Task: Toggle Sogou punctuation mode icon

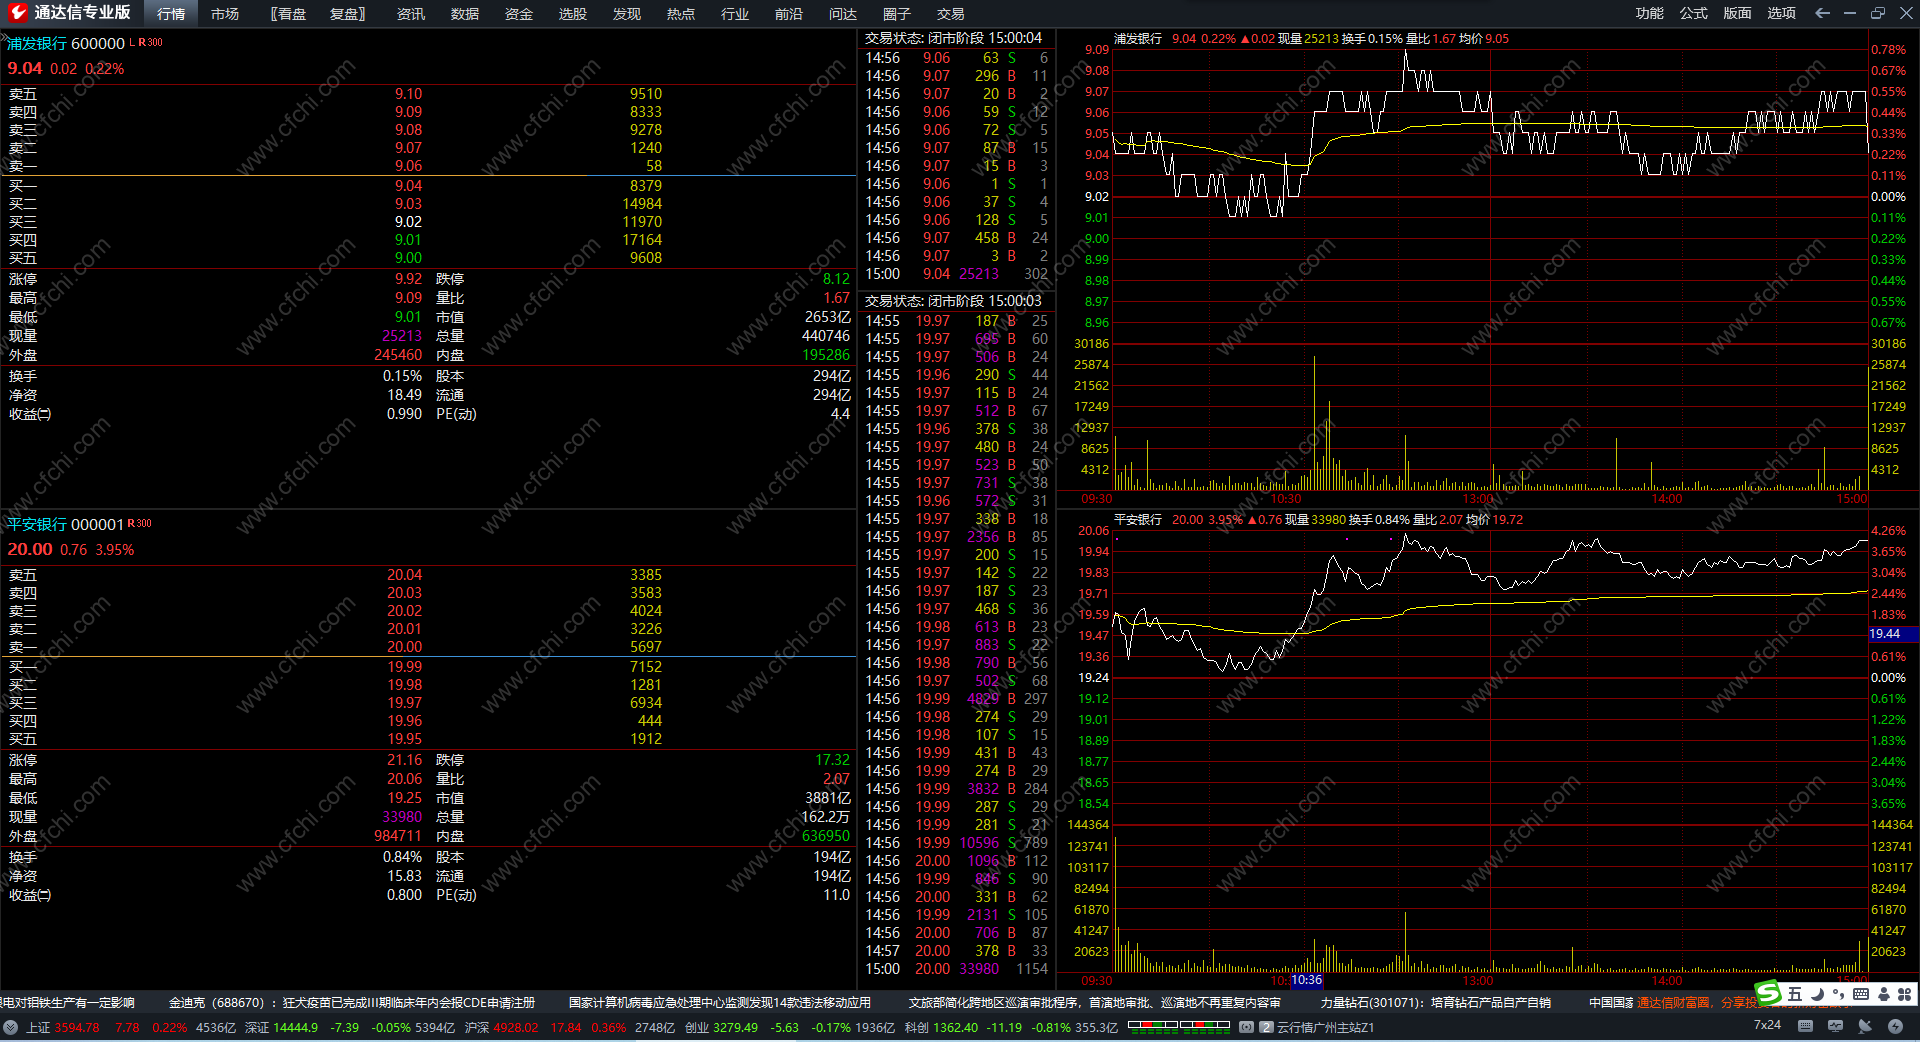Action: click(x=1839, y=994)
